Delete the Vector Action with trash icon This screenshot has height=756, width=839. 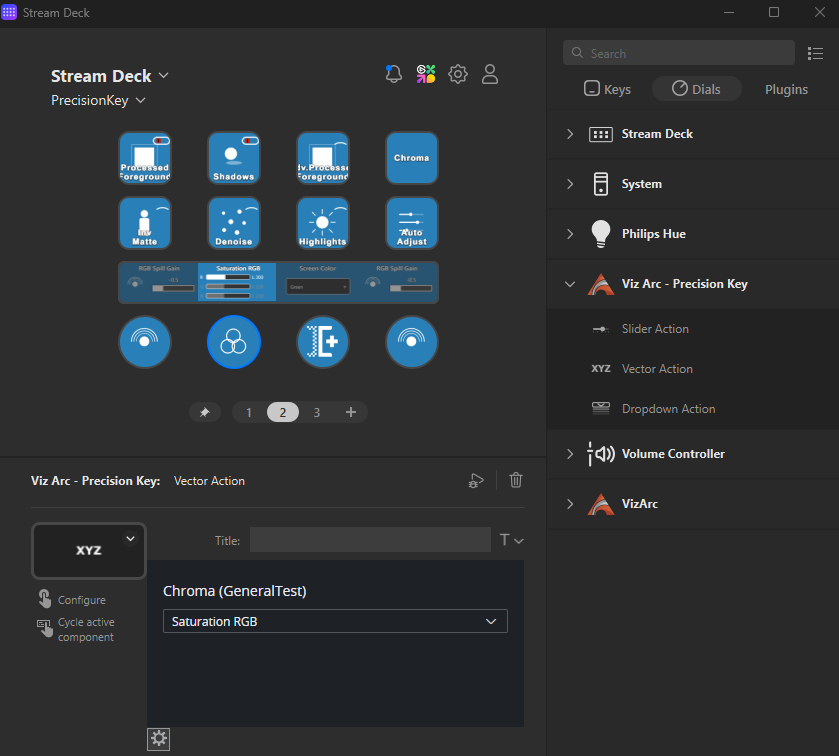[516, 480]
